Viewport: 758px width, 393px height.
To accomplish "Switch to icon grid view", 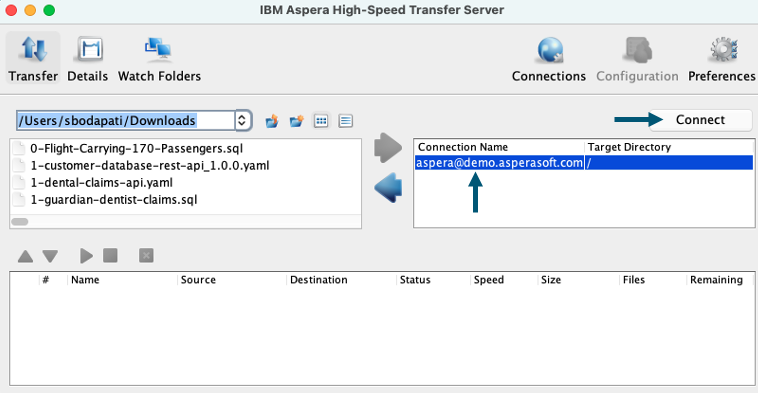I will (321, 121).
